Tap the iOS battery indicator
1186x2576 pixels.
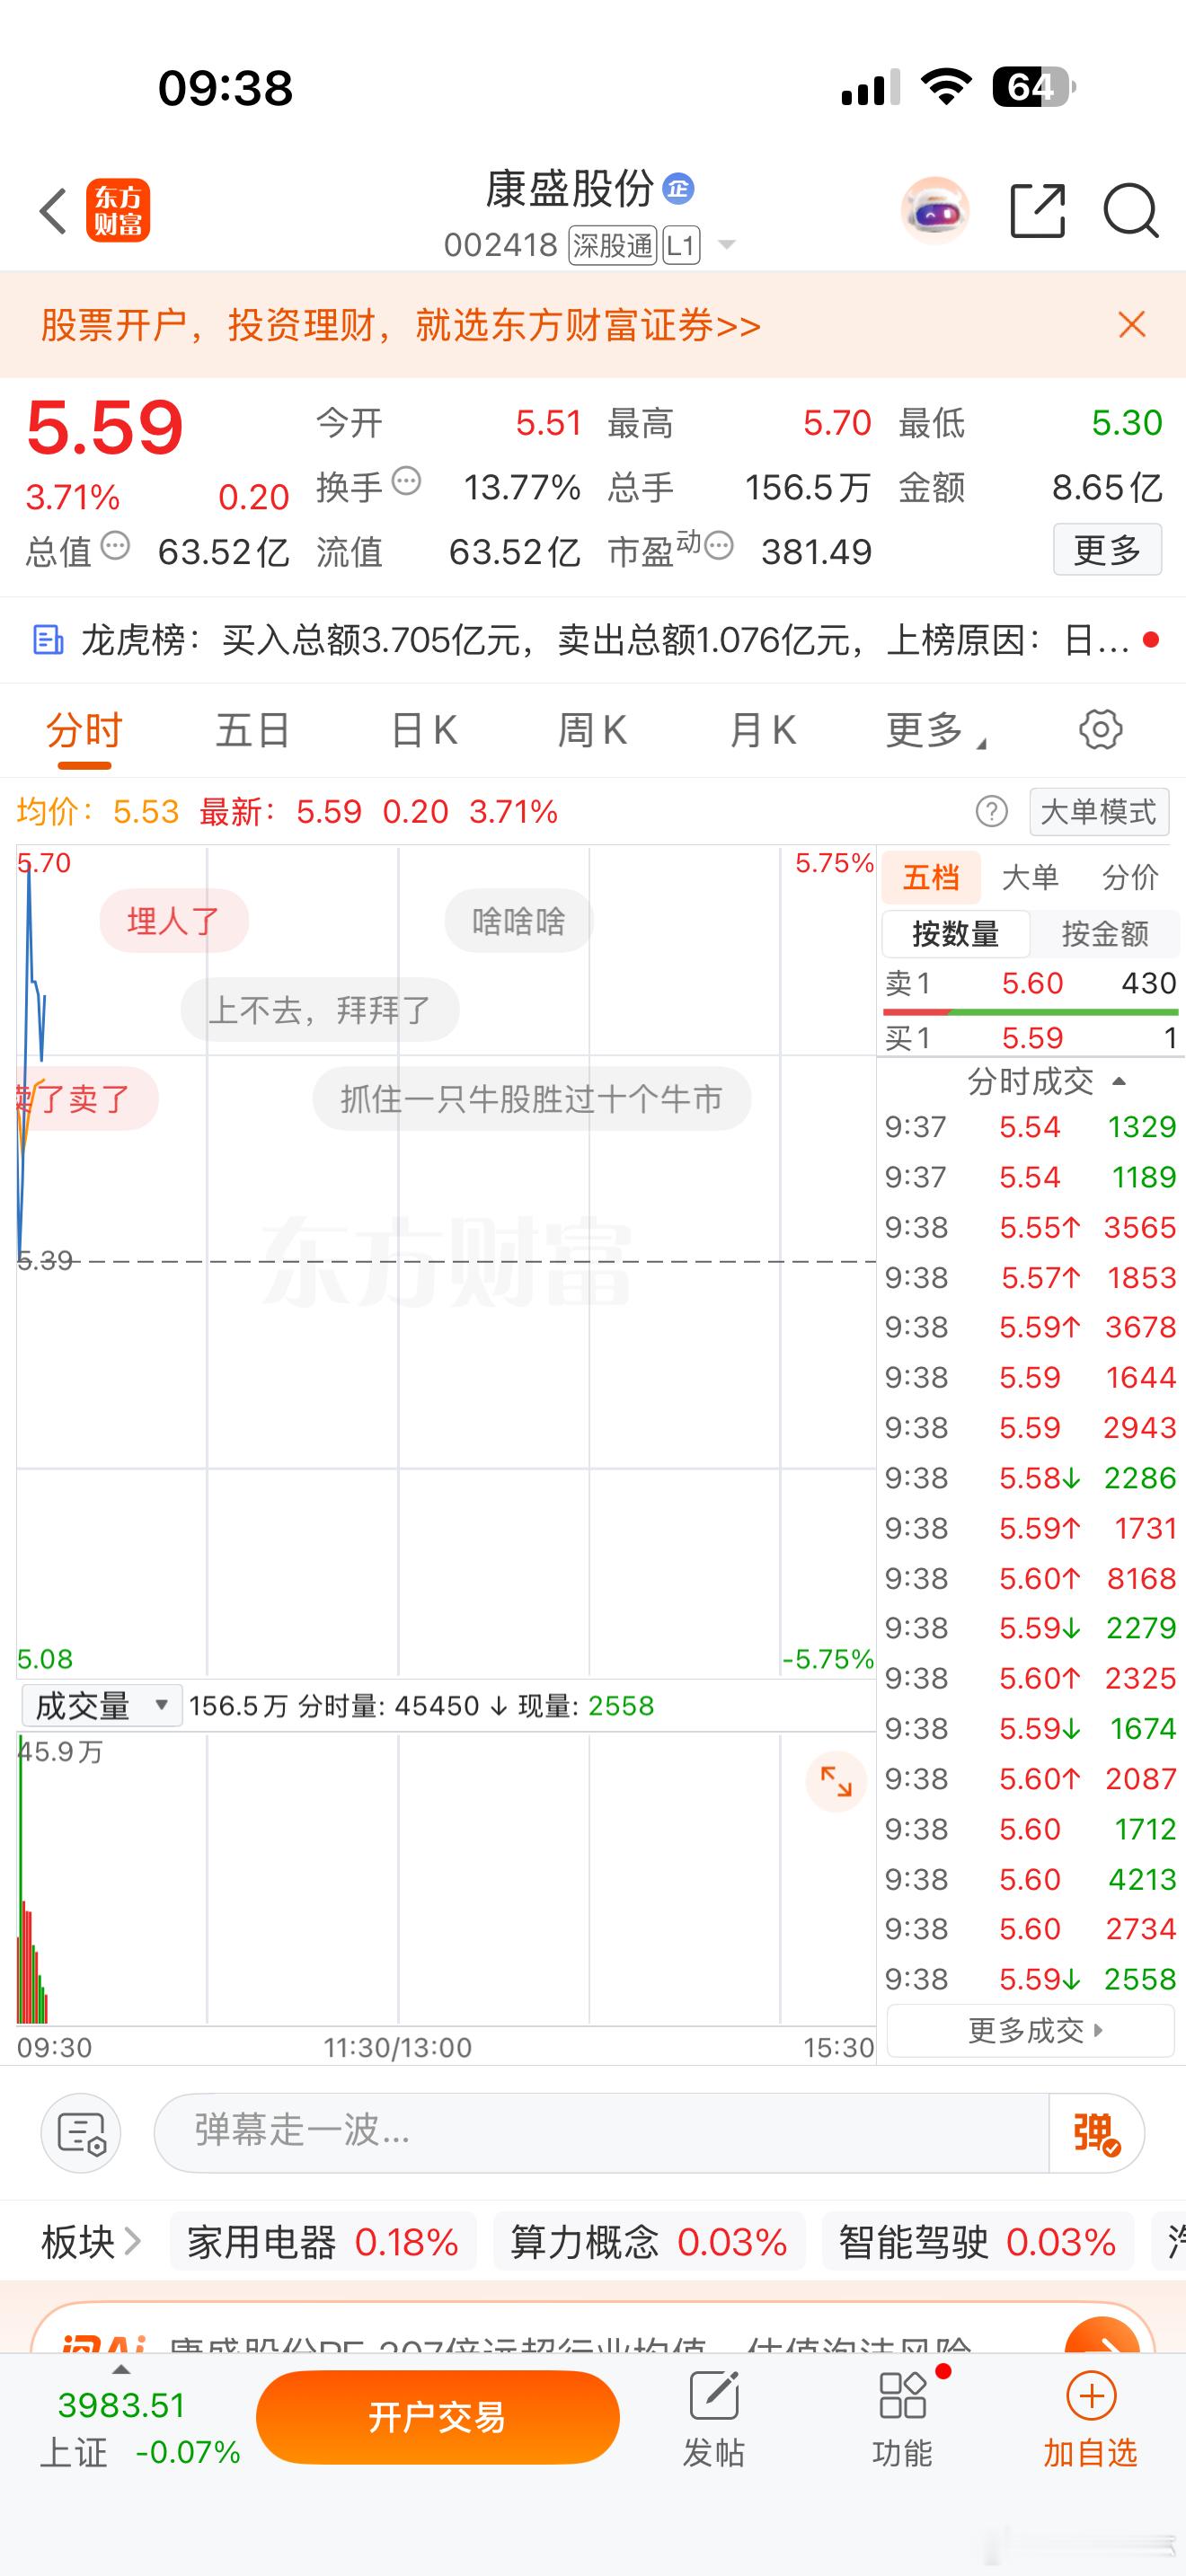click(1034, 87)
